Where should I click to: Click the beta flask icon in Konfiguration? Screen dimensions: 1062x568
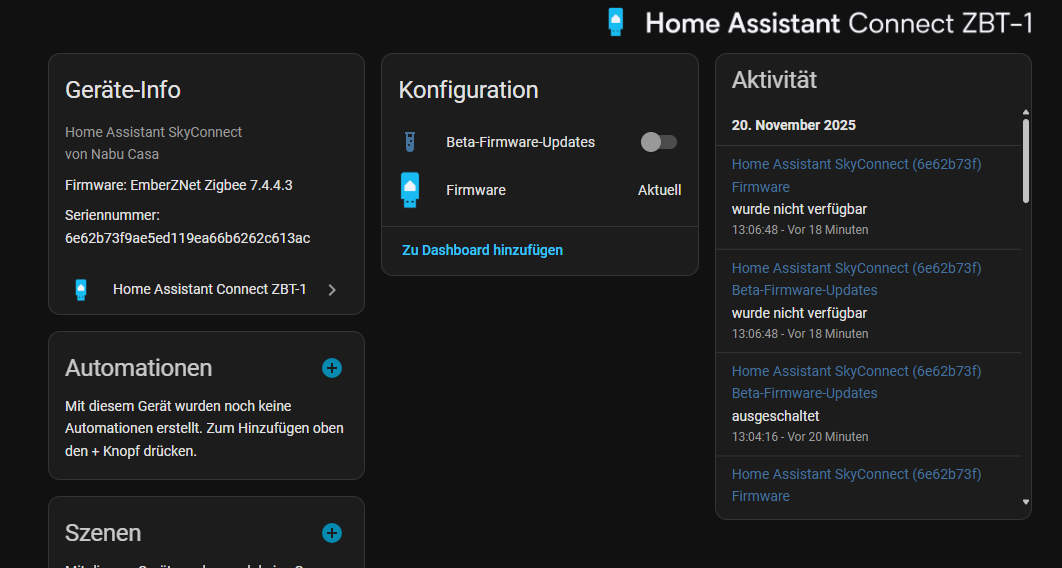(409, 143)
